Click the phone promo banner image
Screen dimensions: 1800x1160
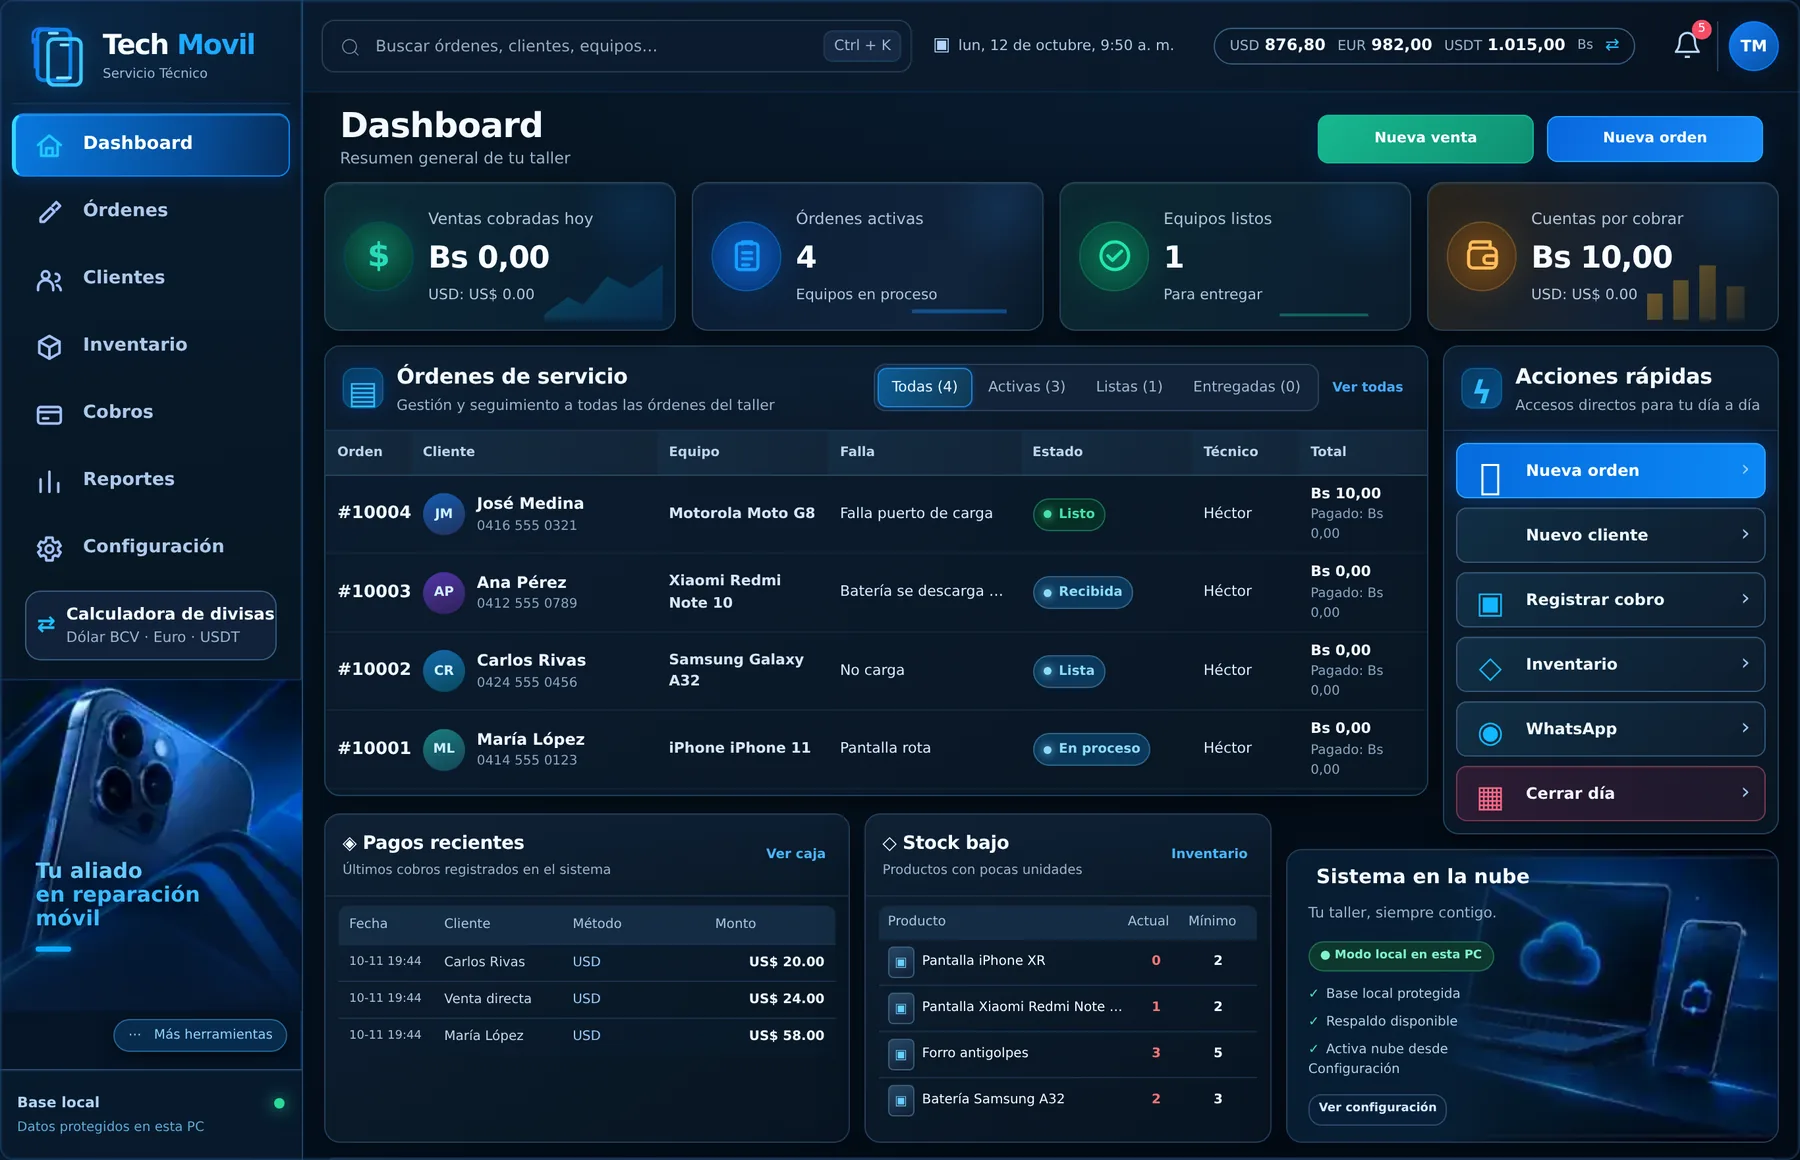pos(151,845)
